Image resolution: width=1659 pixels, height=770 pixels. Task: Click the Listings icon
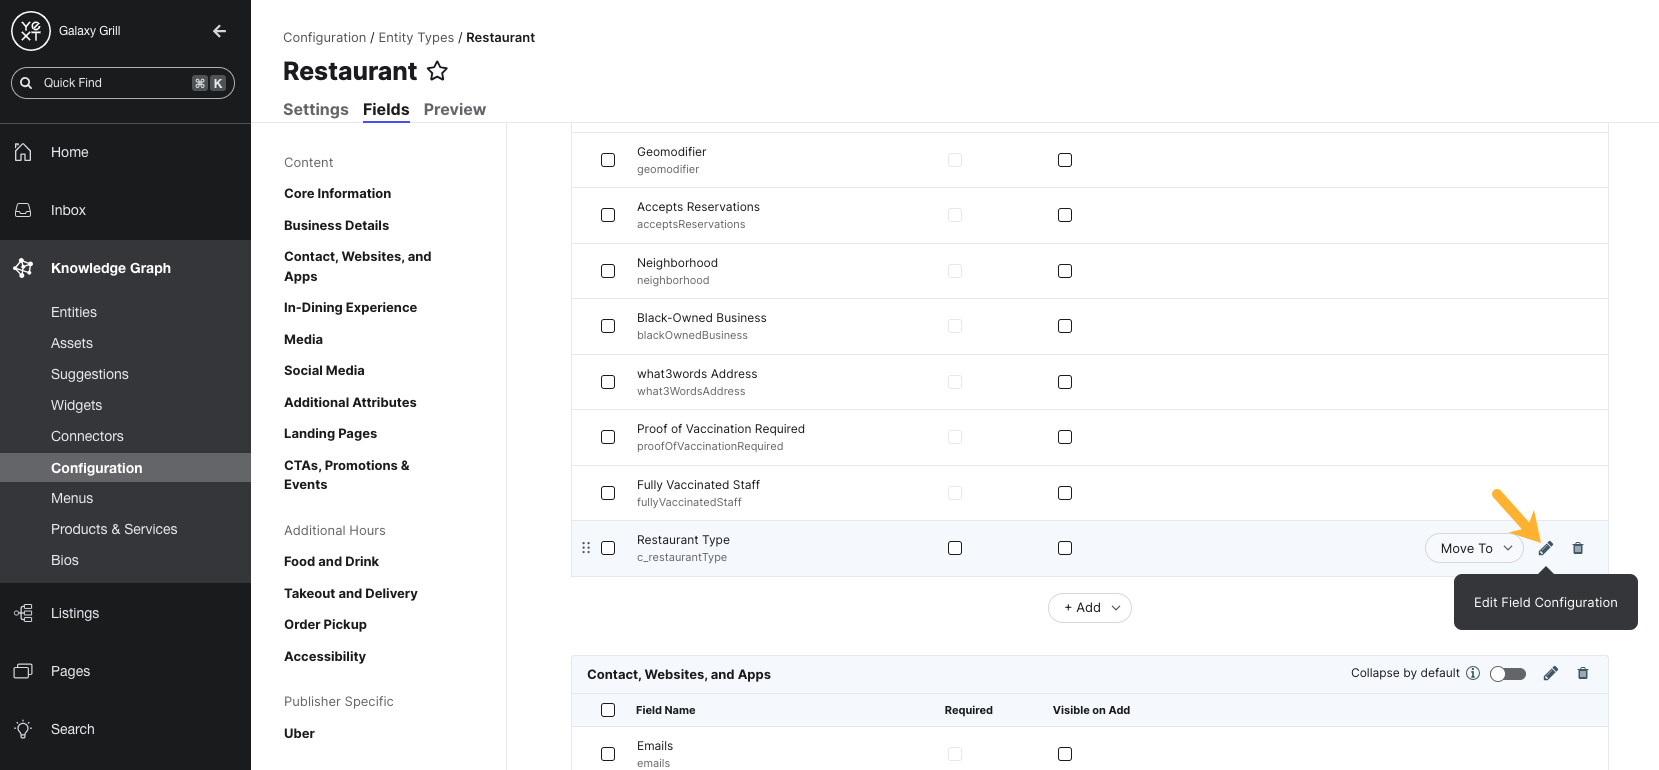click(23, 613)
